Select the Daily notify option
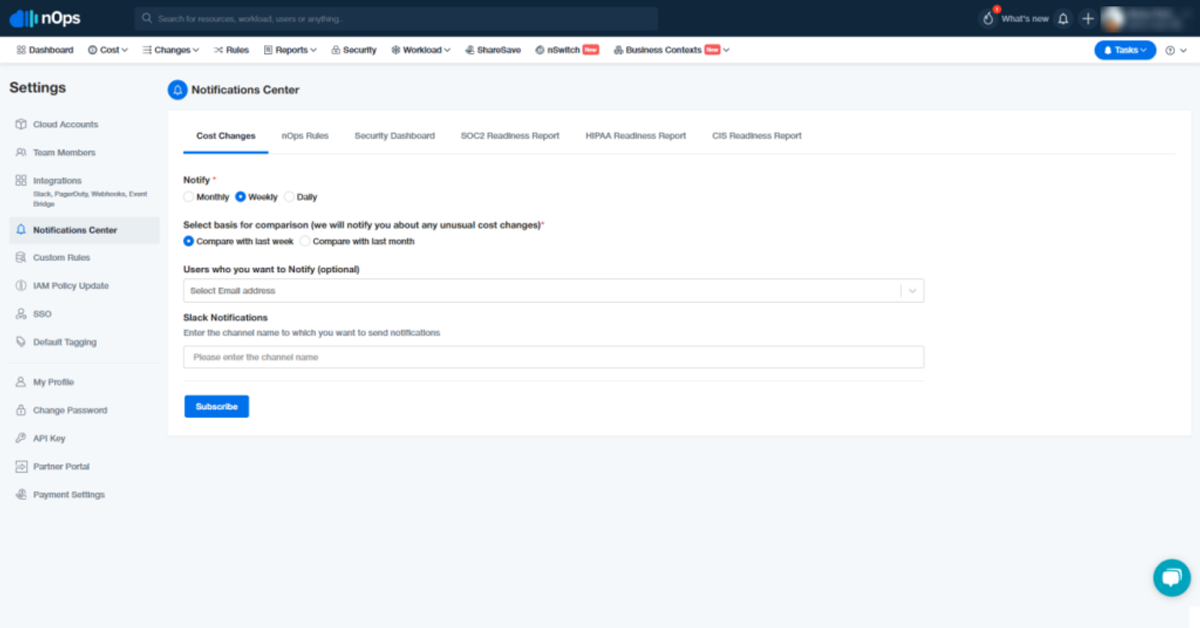Screen dimensions: 1200x628 289,197
